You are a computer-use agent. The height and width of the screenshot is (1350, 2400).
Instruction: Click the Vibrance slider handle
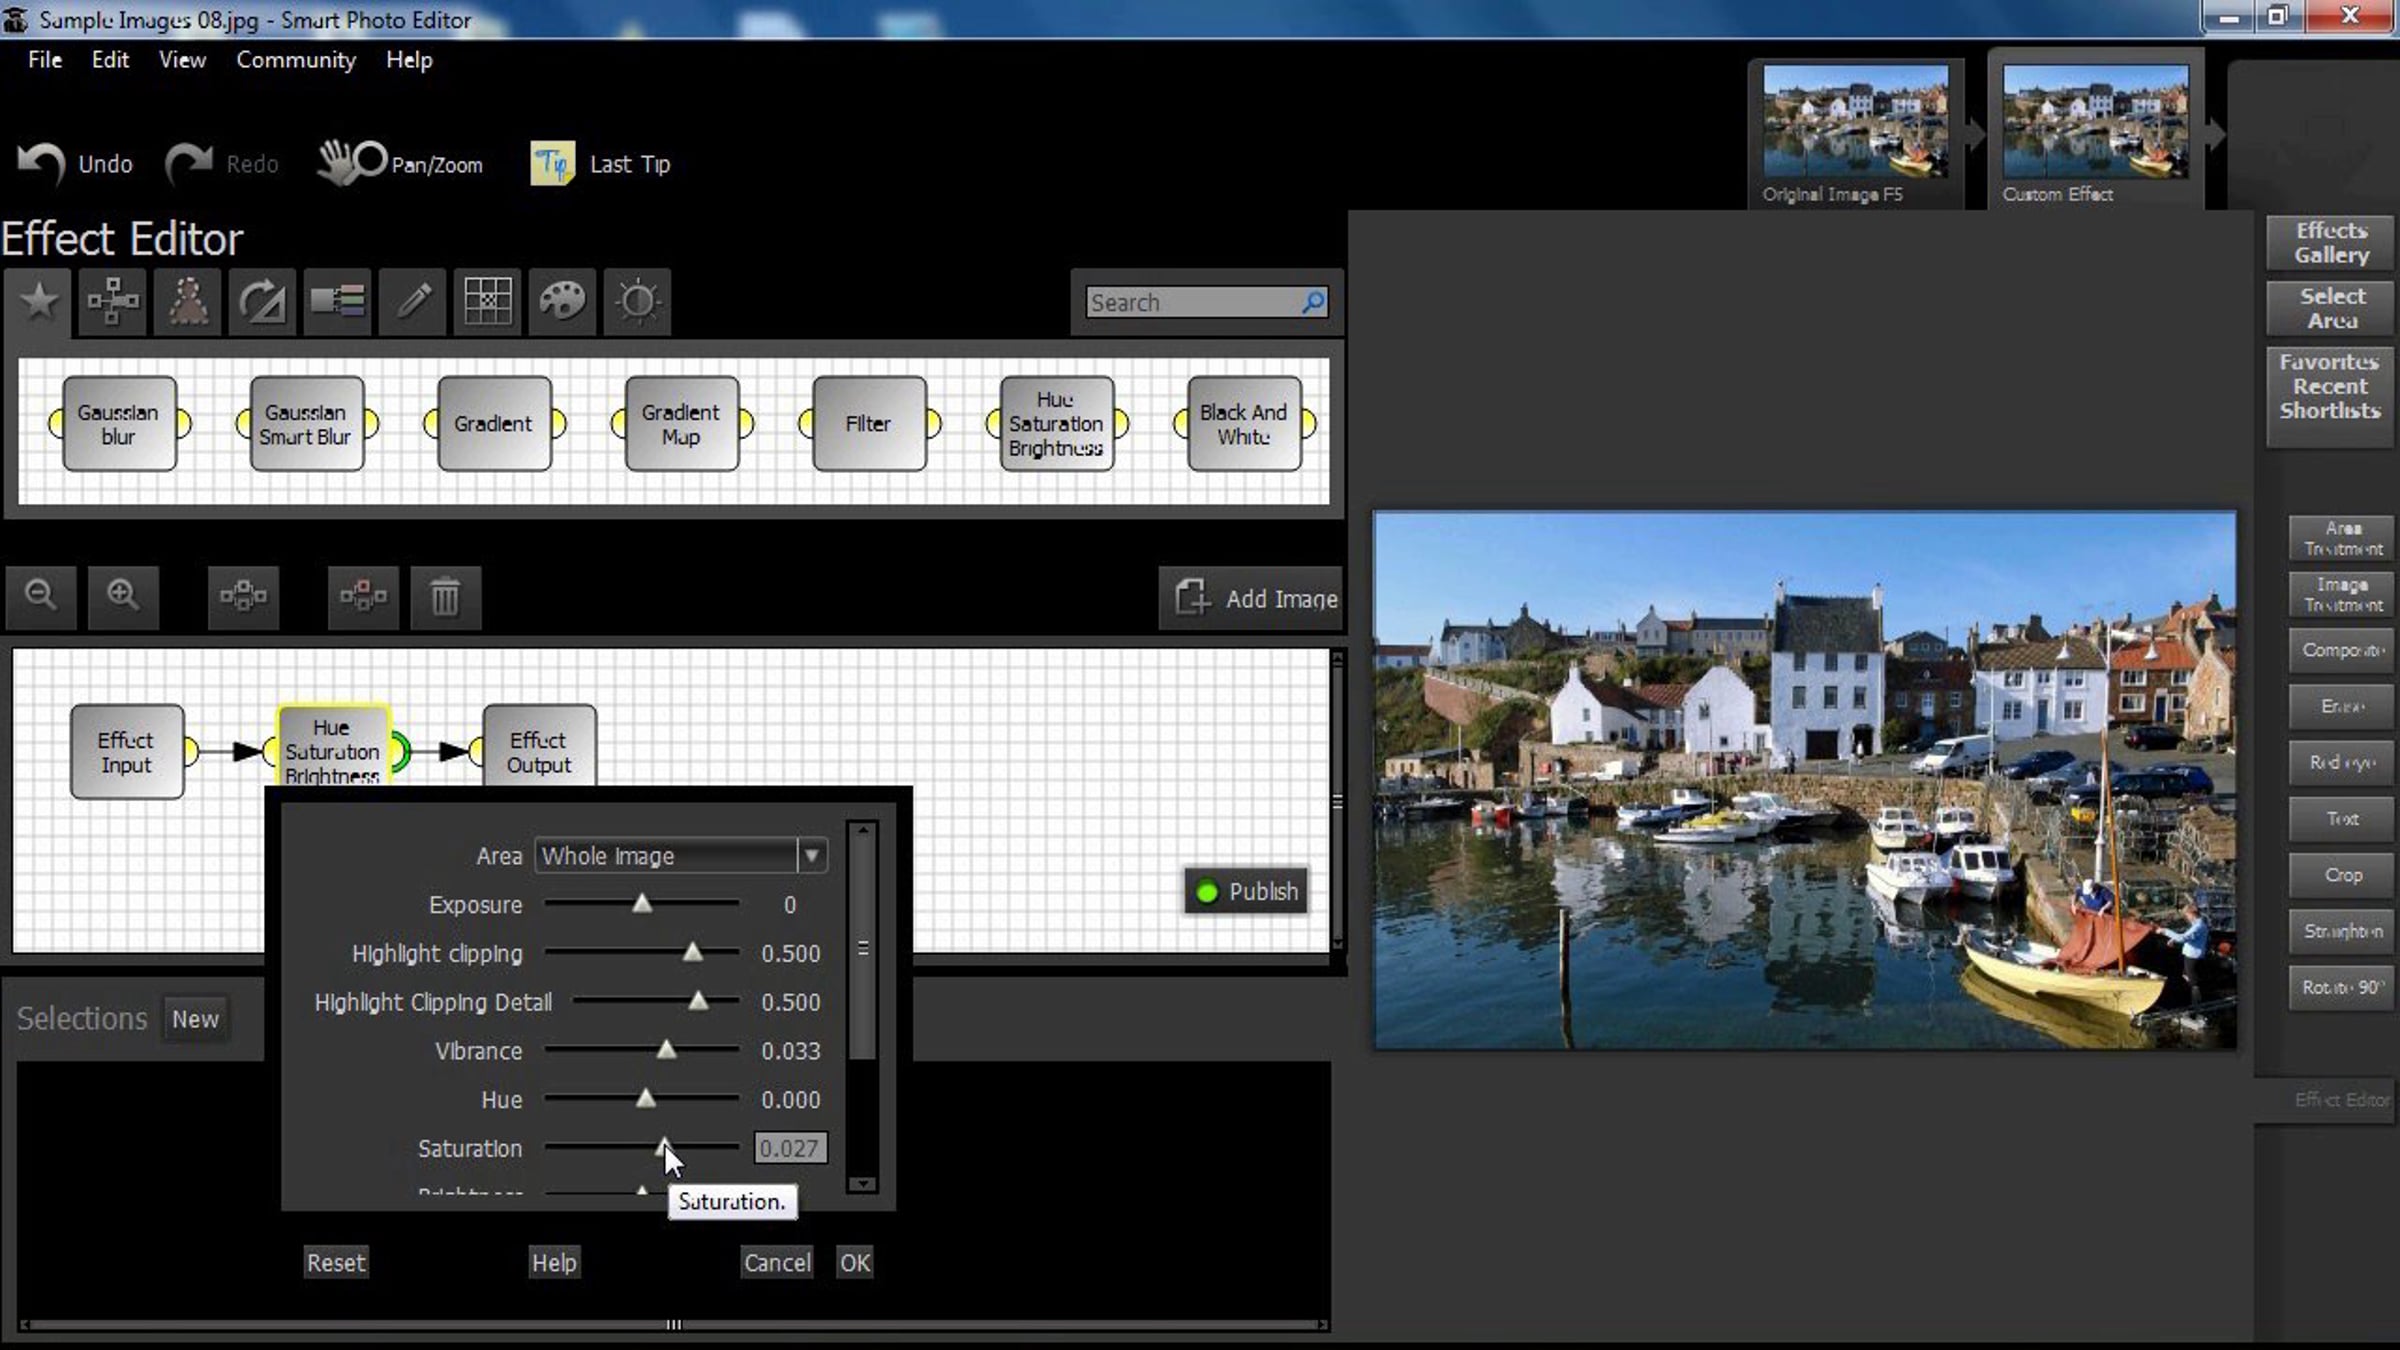tap(666, 1050)
